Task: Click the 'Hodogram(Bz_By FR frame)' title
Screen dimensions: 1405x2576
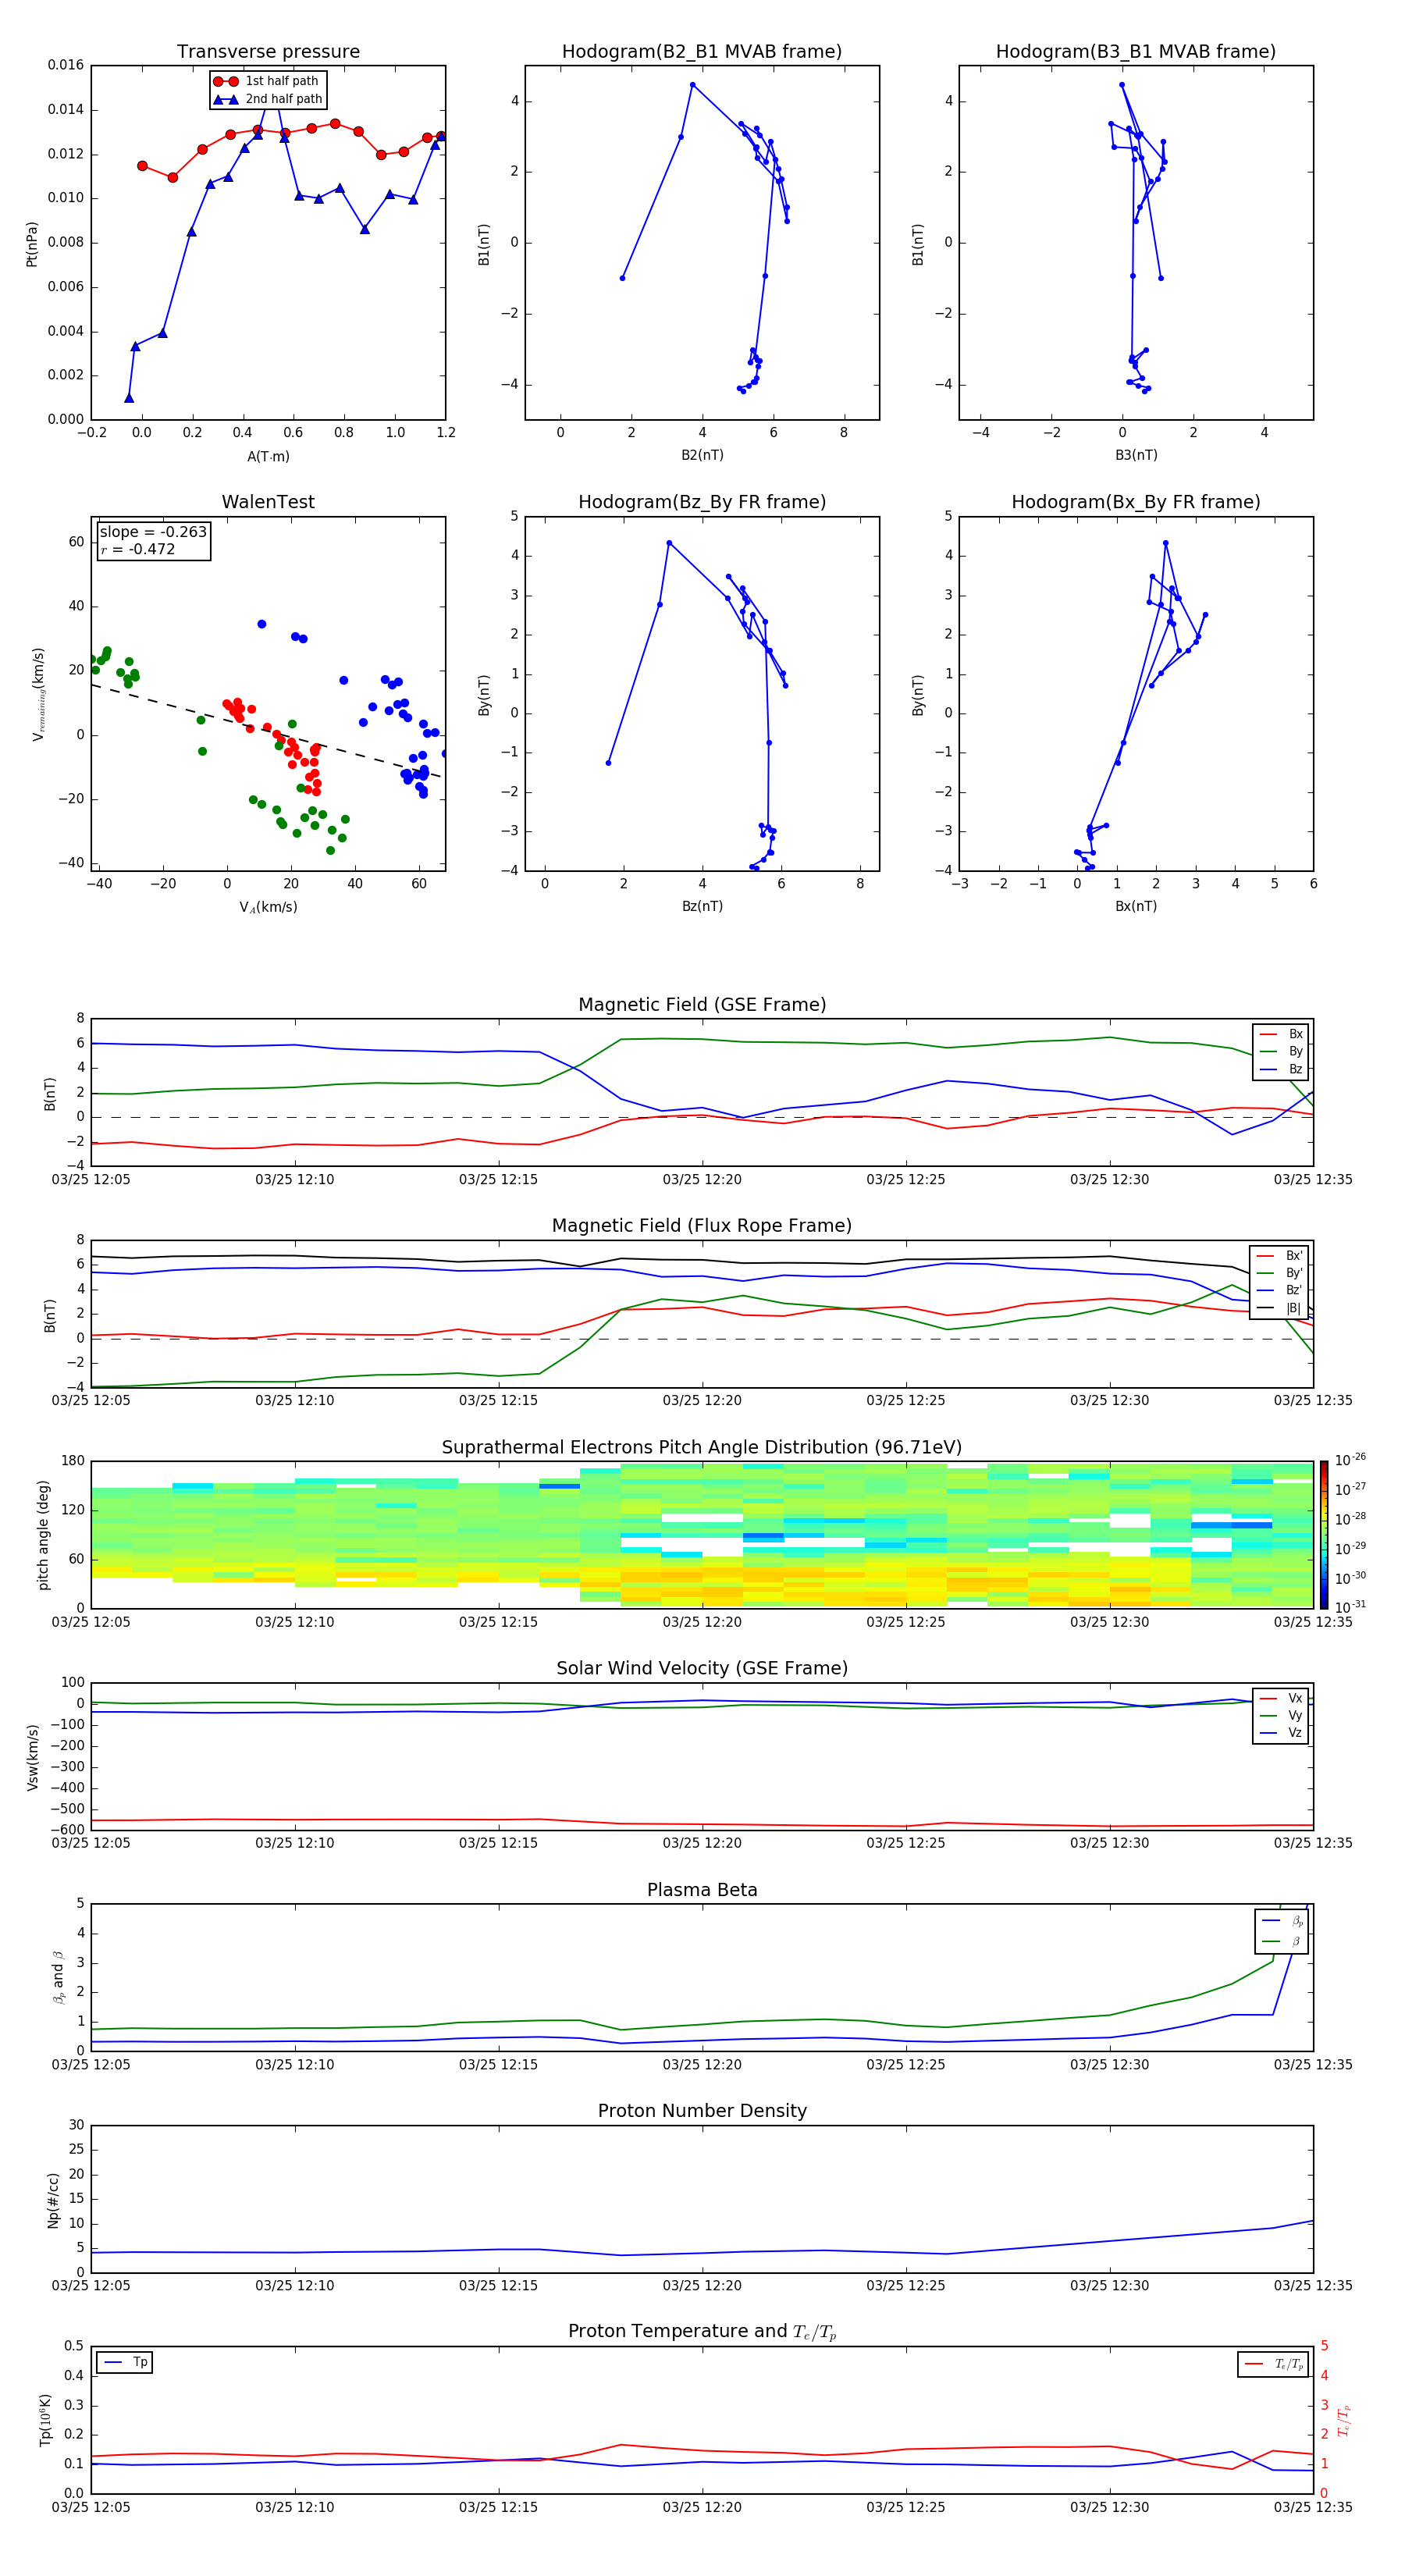Action: [x=702, y=502]
